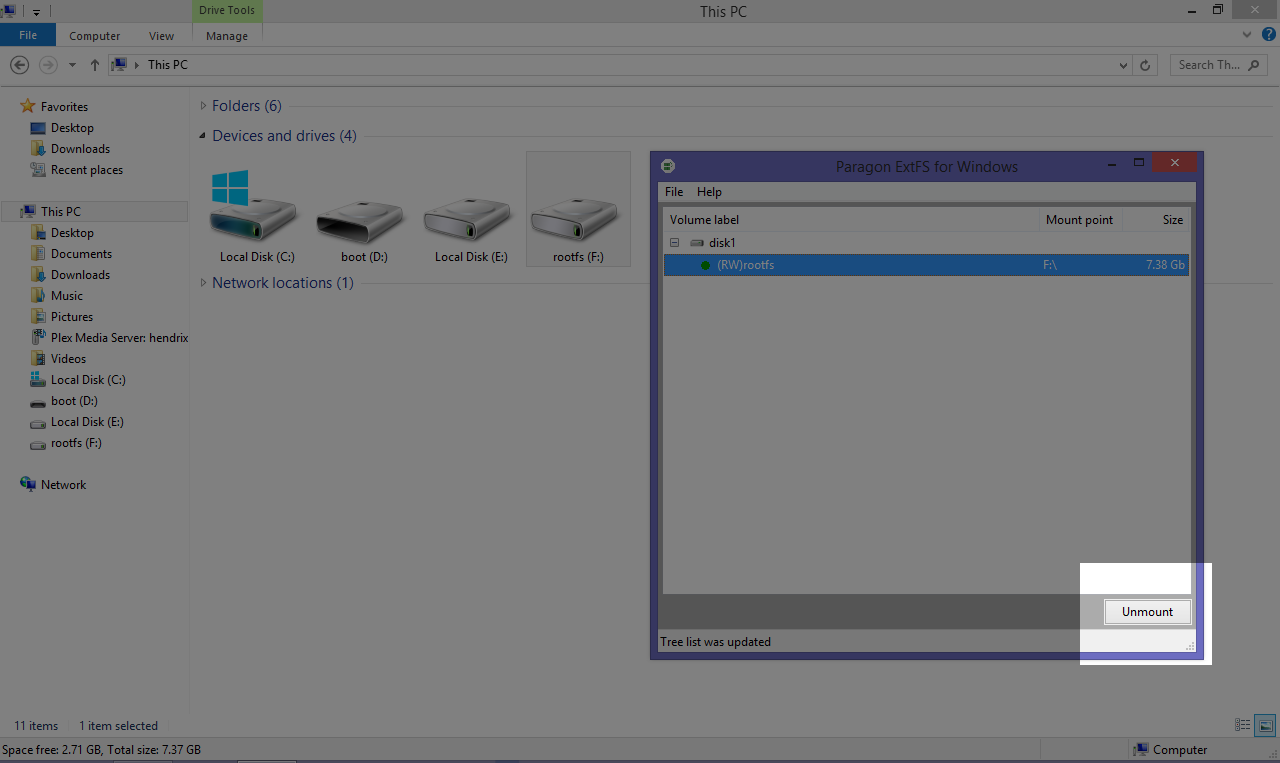Open Local Disk (E:) in sidebar

[87, 422]
